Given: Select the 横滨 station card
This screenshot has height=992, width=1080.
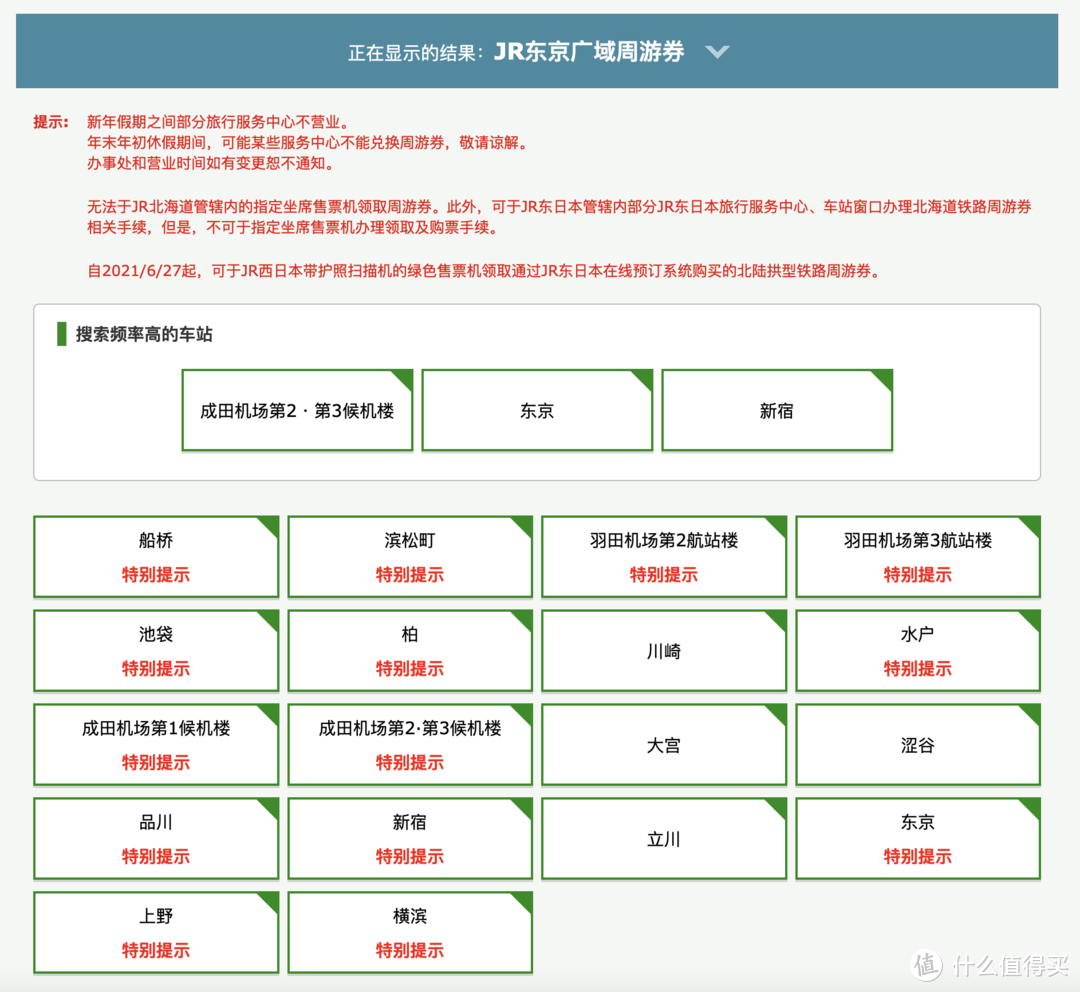Looking at the screenshot, I should pos(410,933).
